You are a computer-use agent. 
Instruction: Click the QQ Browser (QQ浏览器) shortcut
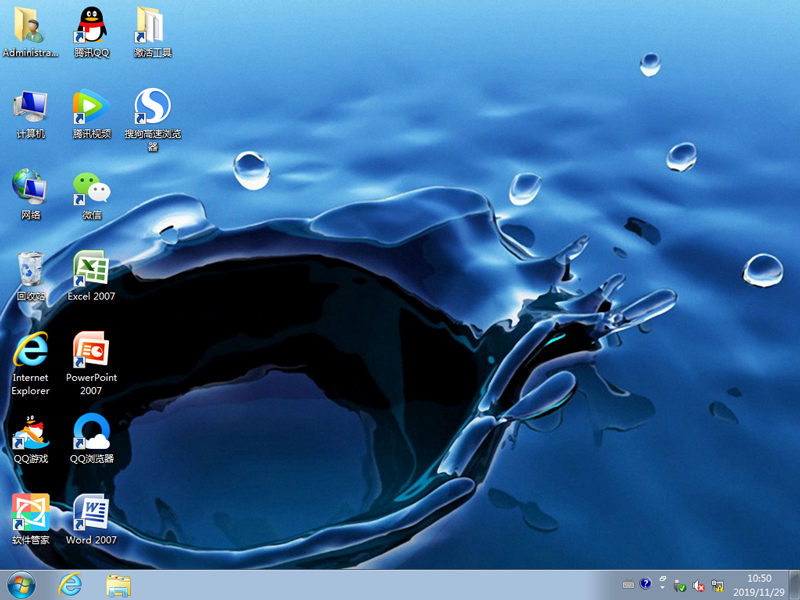[x=91, y=433]
